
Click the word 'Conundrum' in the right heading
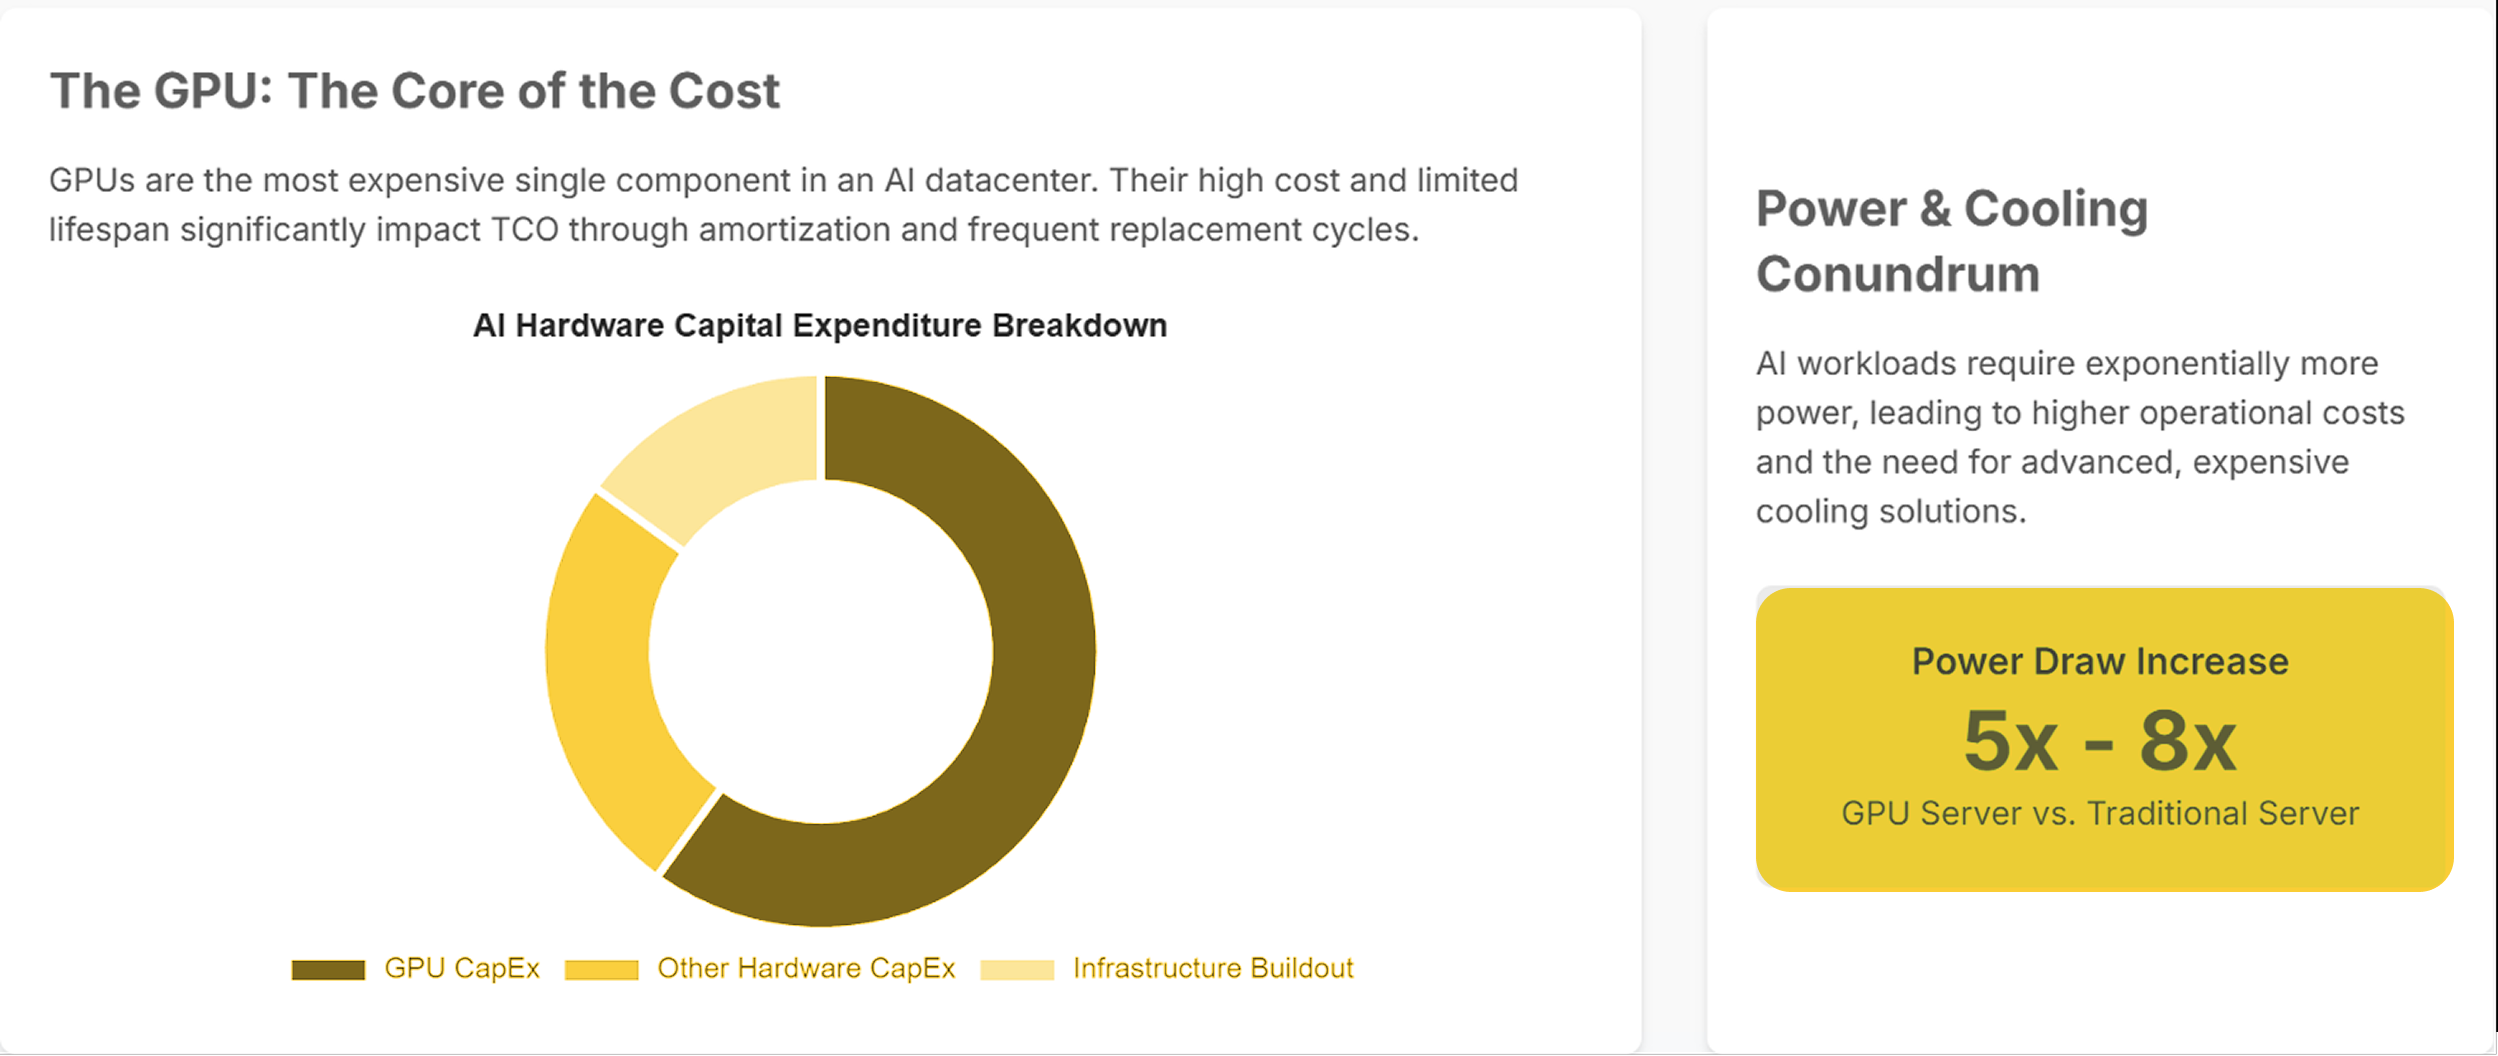tap(1897, 274)
